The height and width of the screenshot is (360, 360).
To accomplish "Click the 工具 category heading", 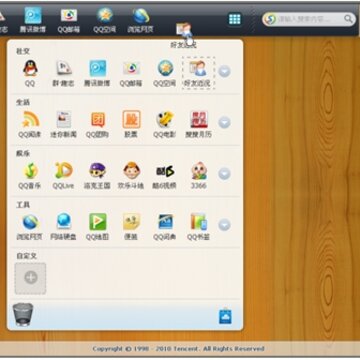I will (23, 205).
